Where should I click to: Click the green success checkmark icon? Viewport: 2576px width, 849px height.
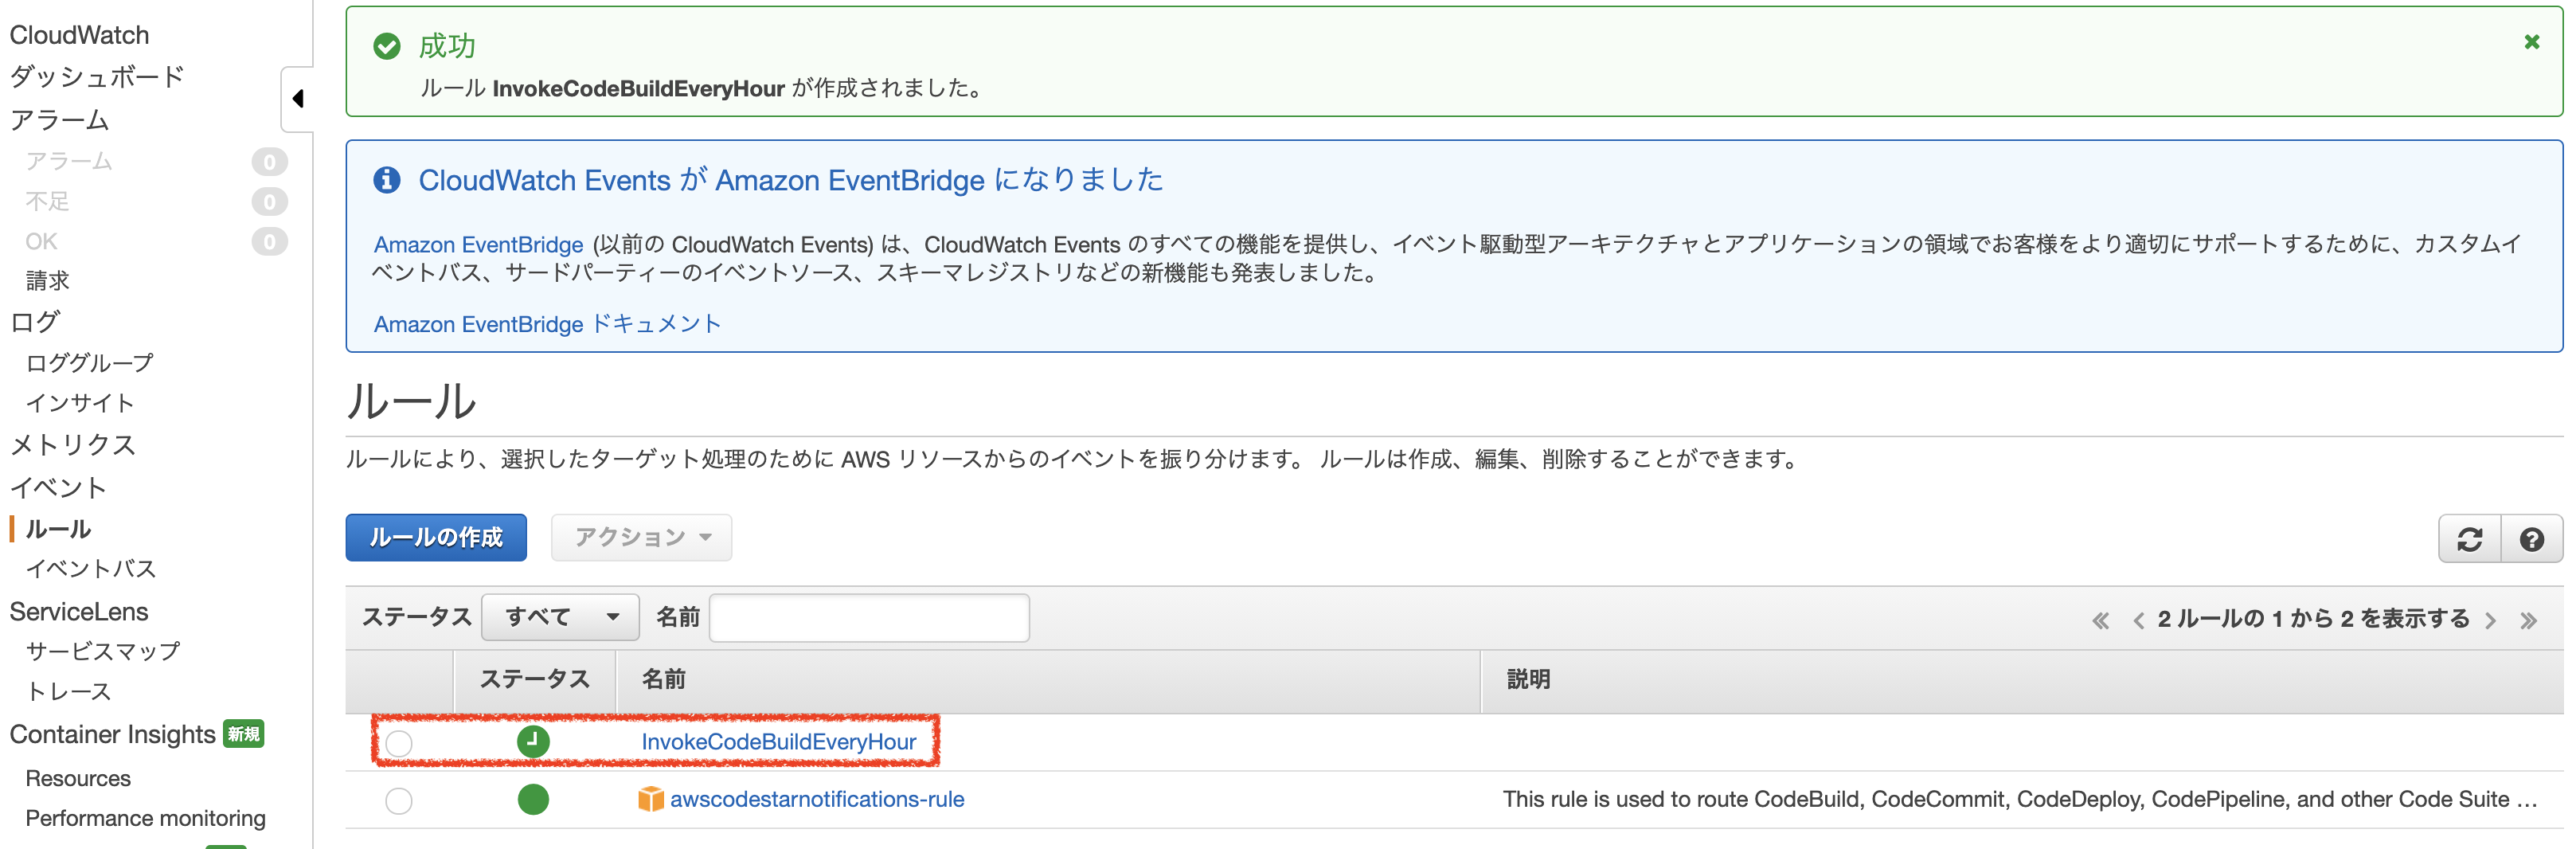tap(387, 46)
